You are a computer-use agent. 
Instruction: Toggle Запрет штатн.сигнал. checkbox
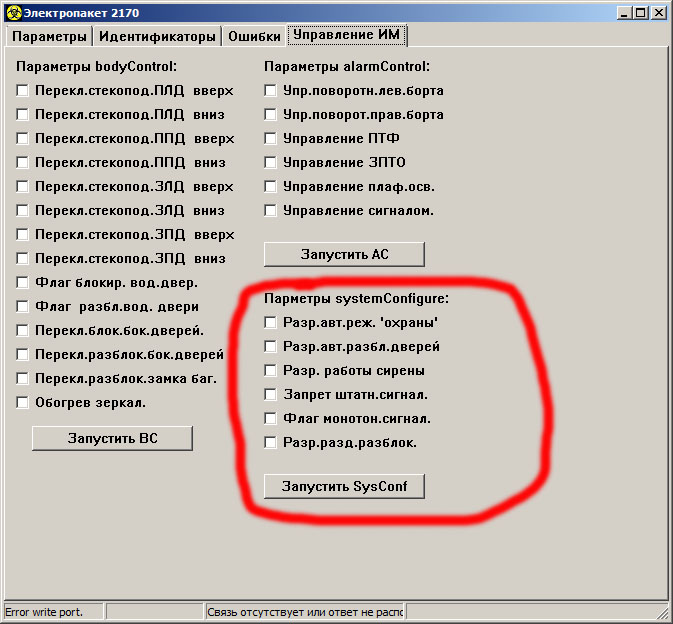pos(270,394)
